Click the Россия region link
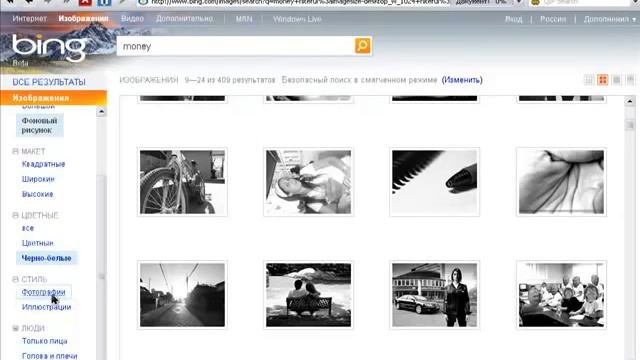The image size is (640, 360). pyautogui.click(x=553, y=19)
